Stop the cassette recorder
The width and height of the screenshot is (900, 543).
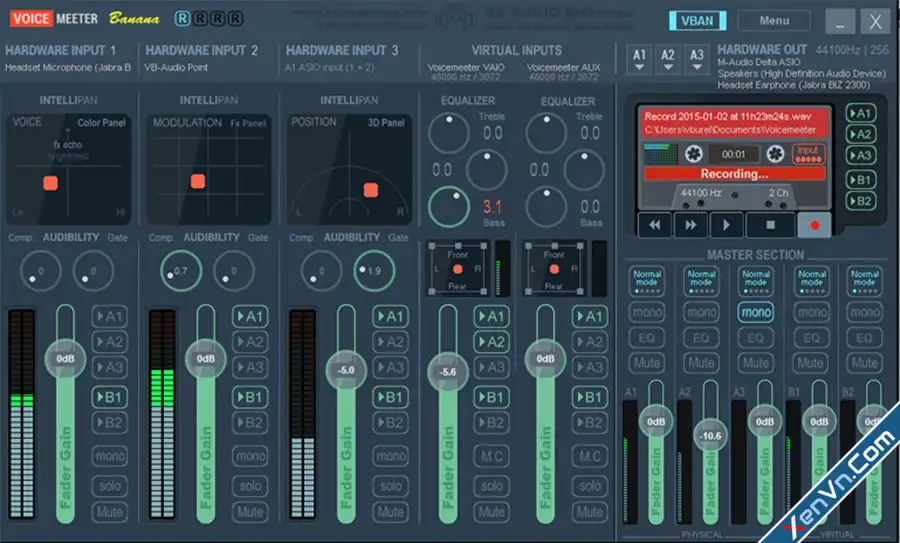tap(770, 225)
